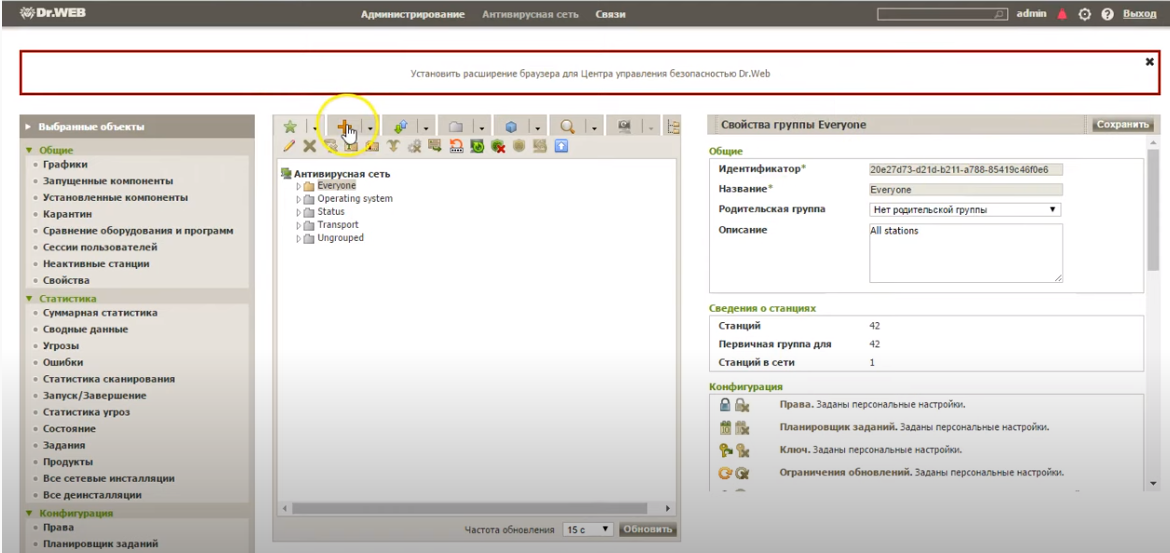1170x553 pixels.
Task: Open the parent group dropdown
Action: click(965, 210)
